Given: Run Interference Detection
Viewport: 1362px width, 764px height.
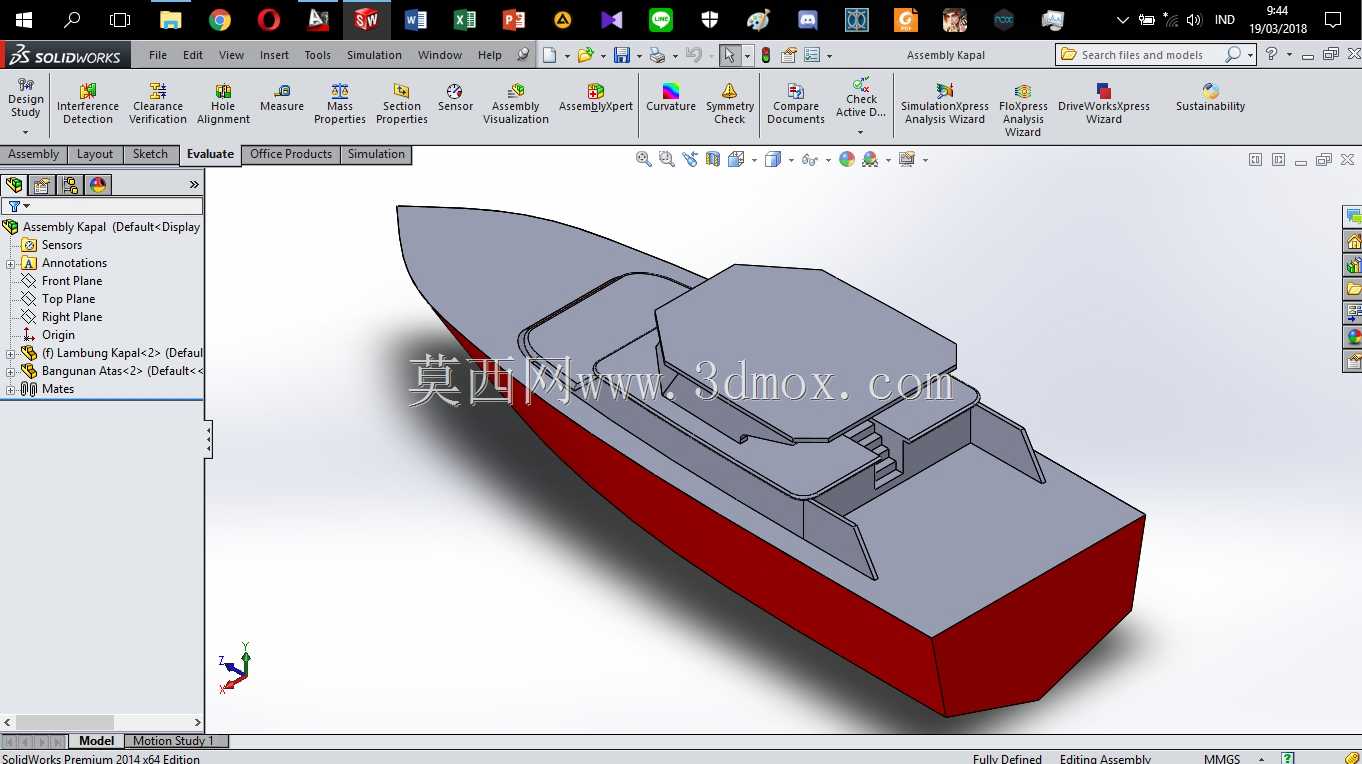Looking at the screenshot, I should click(88, 104).
